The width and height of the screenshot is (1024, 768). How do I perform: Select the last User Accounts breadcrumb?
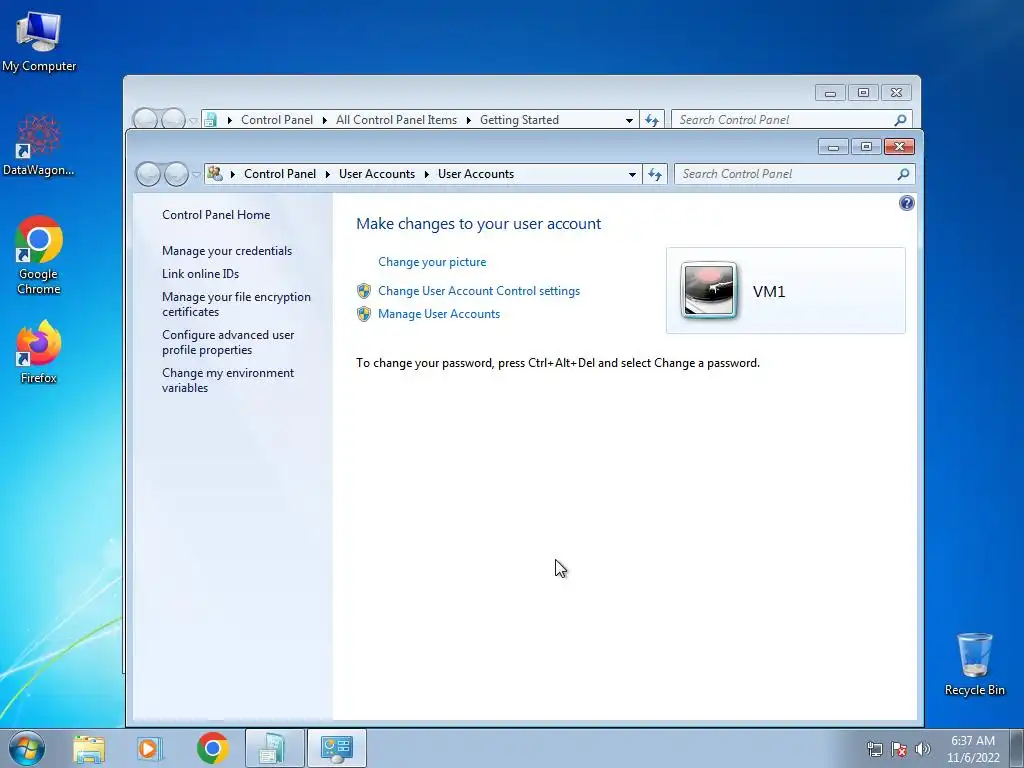(476, 174)
